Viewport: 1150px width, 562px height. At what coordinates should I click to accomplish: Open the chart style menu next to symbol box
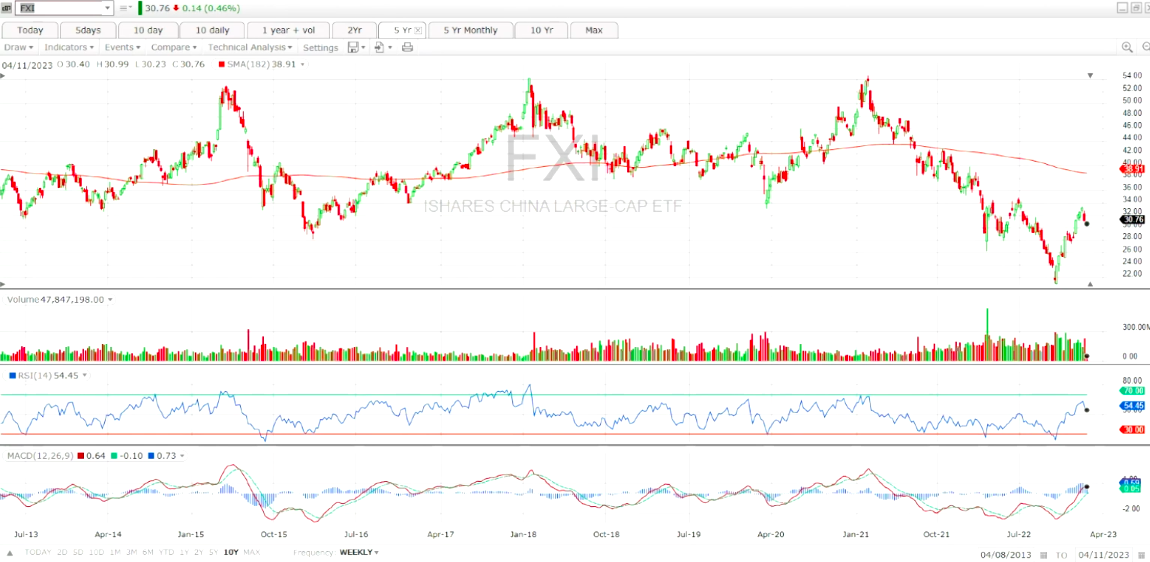[125, 8]
